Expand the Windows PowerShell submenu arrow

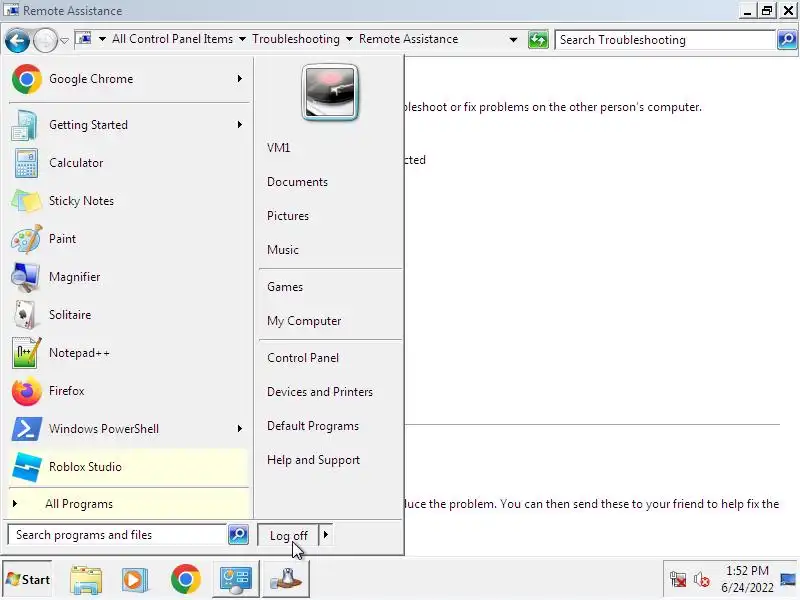tap(239, 429)
